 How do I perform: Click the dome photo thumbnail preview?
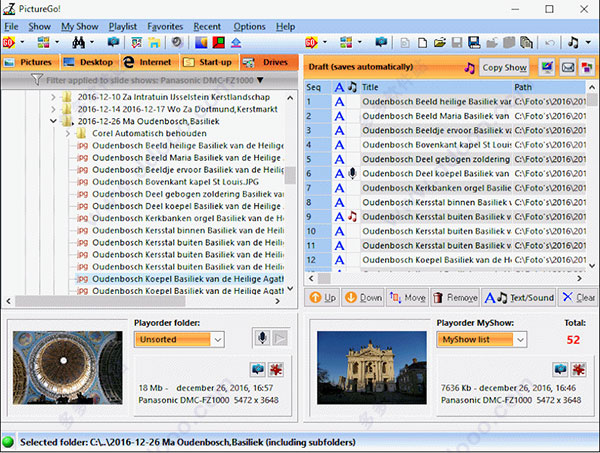[x=68, y=368]
